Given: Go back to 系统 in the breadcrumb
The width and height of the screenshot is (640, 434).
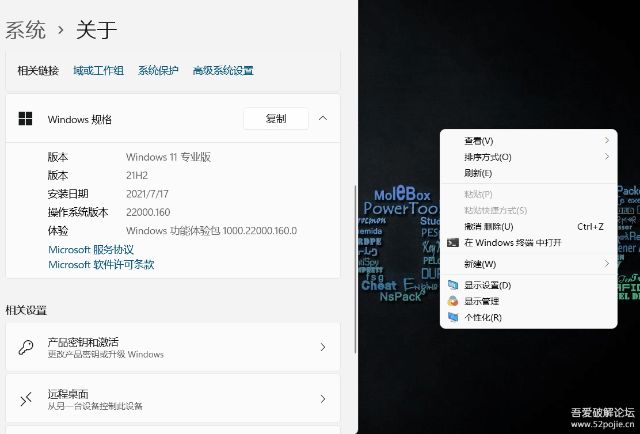Looking at the screenshot, I should click(x=25, y=30).
